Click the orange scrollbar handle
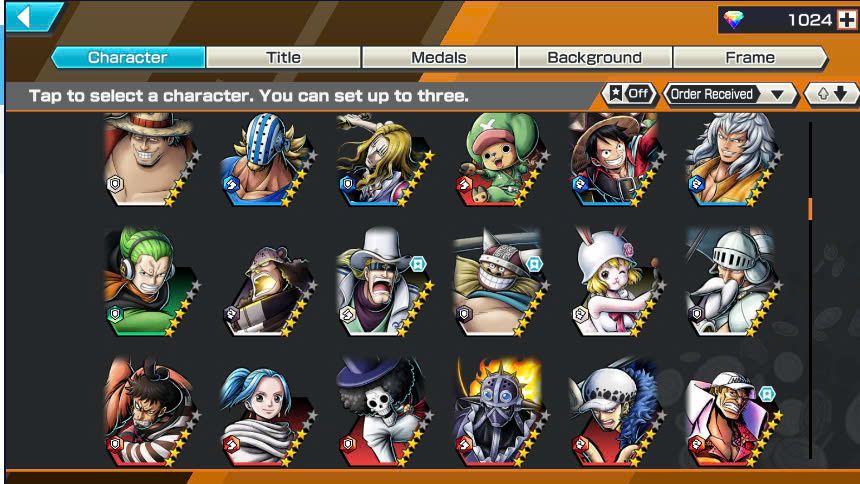The width and height of the screenshot is (860, 484). coord(810,209)
